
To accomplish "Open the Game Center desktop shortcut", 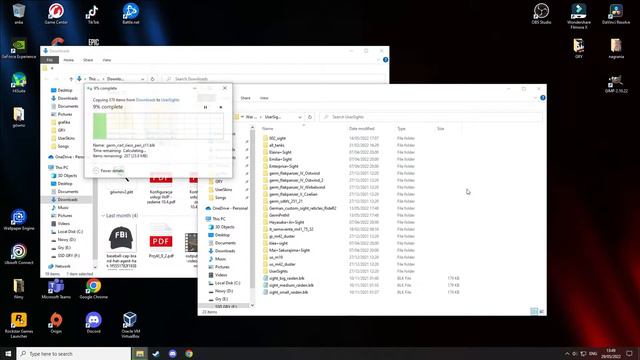I will click(x=56, y=14).
